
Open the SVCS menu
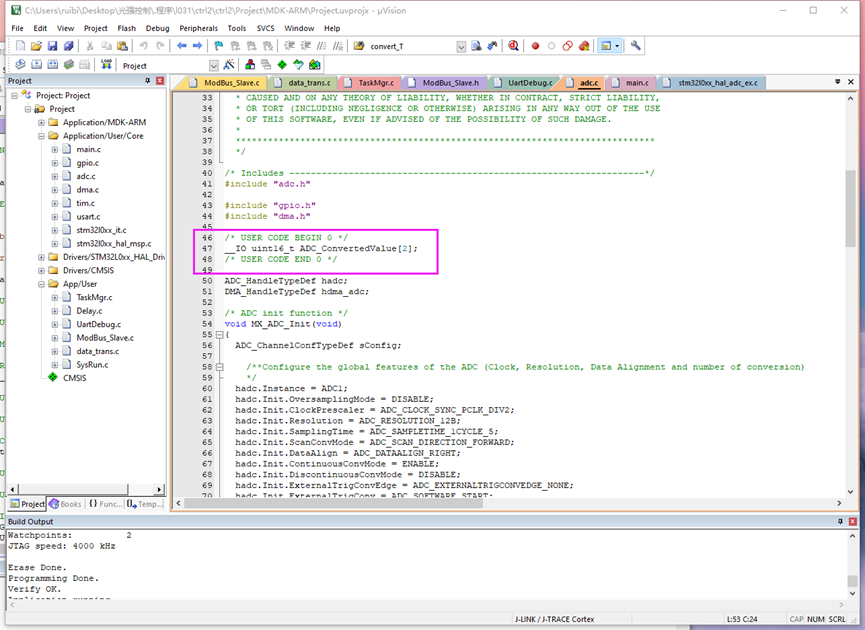[265, 28]
